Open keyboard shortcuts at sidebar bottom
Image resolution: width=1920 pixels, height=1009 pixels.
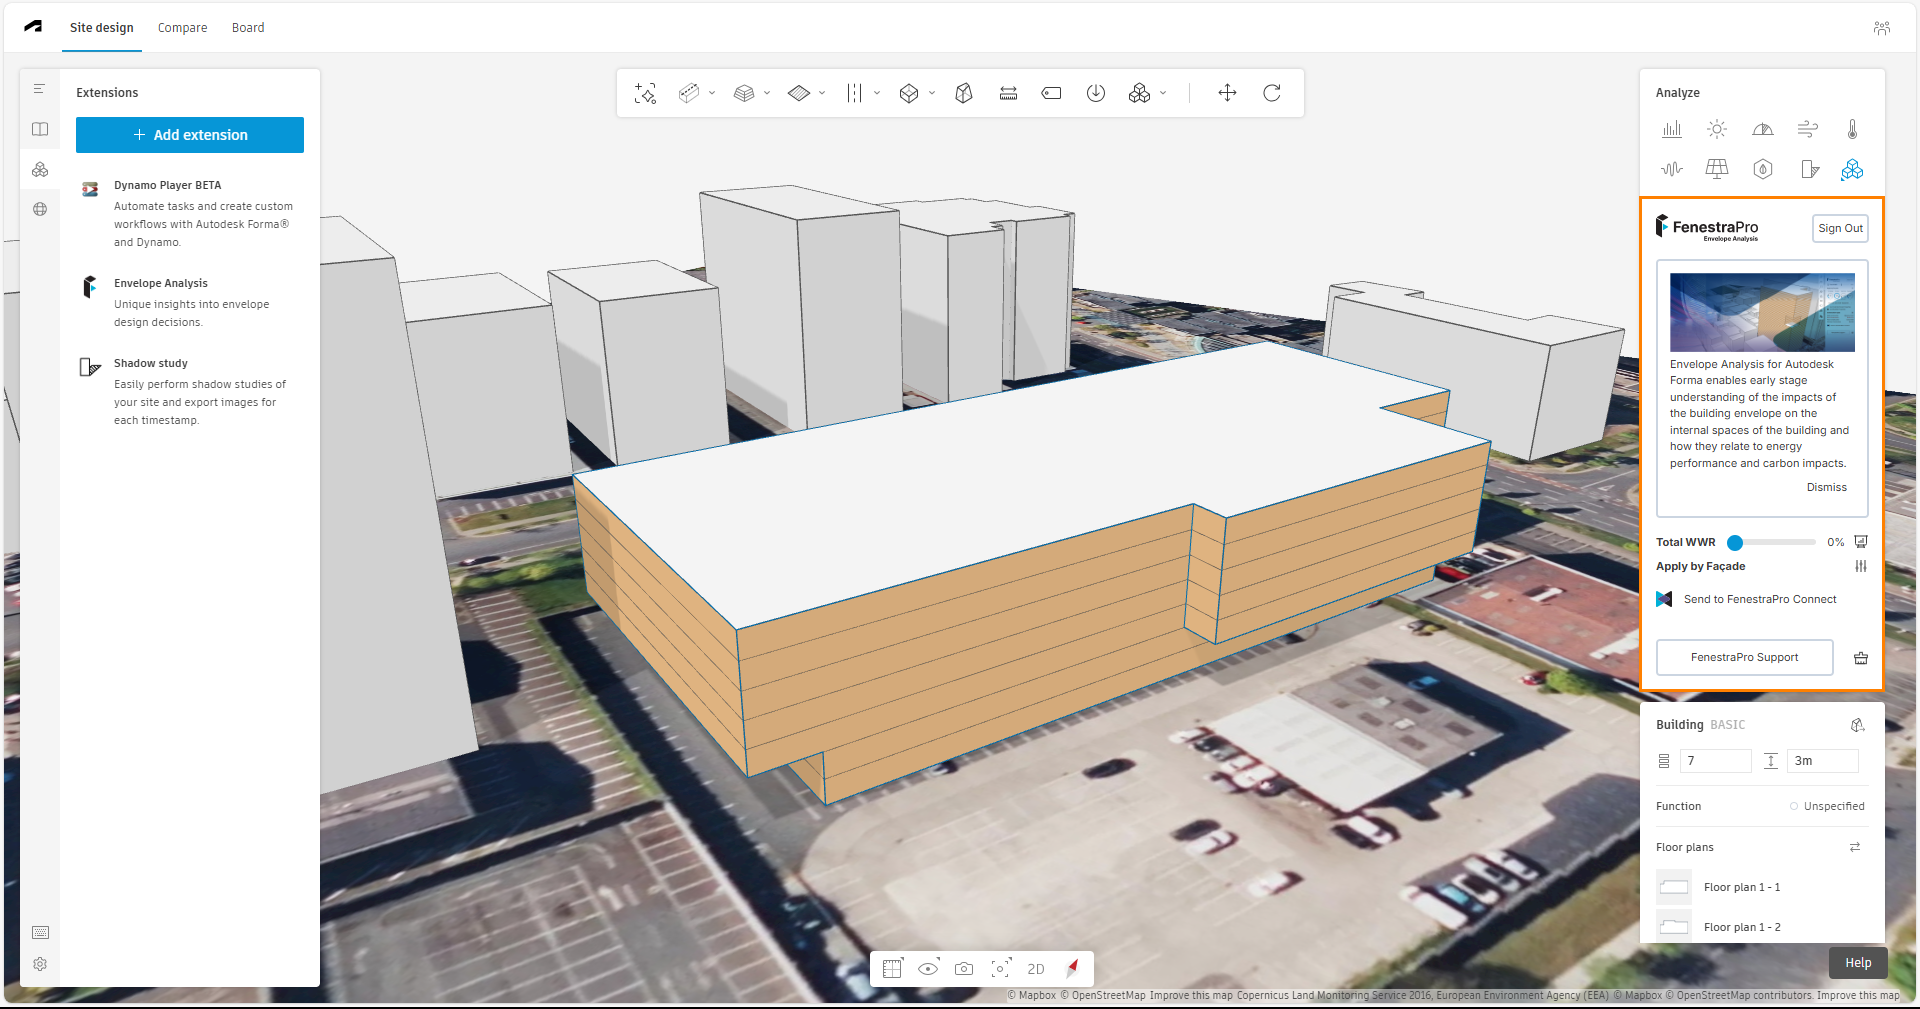(40, 932)
